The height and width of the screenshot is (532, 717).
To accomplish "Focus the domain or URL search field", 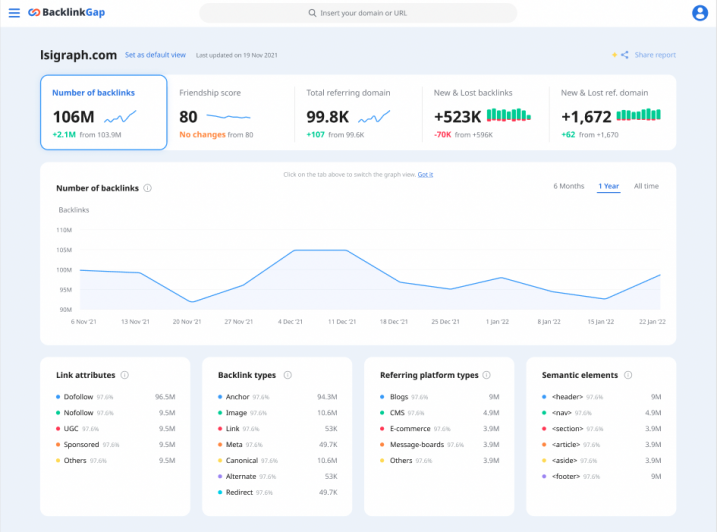I will (358, 13).
